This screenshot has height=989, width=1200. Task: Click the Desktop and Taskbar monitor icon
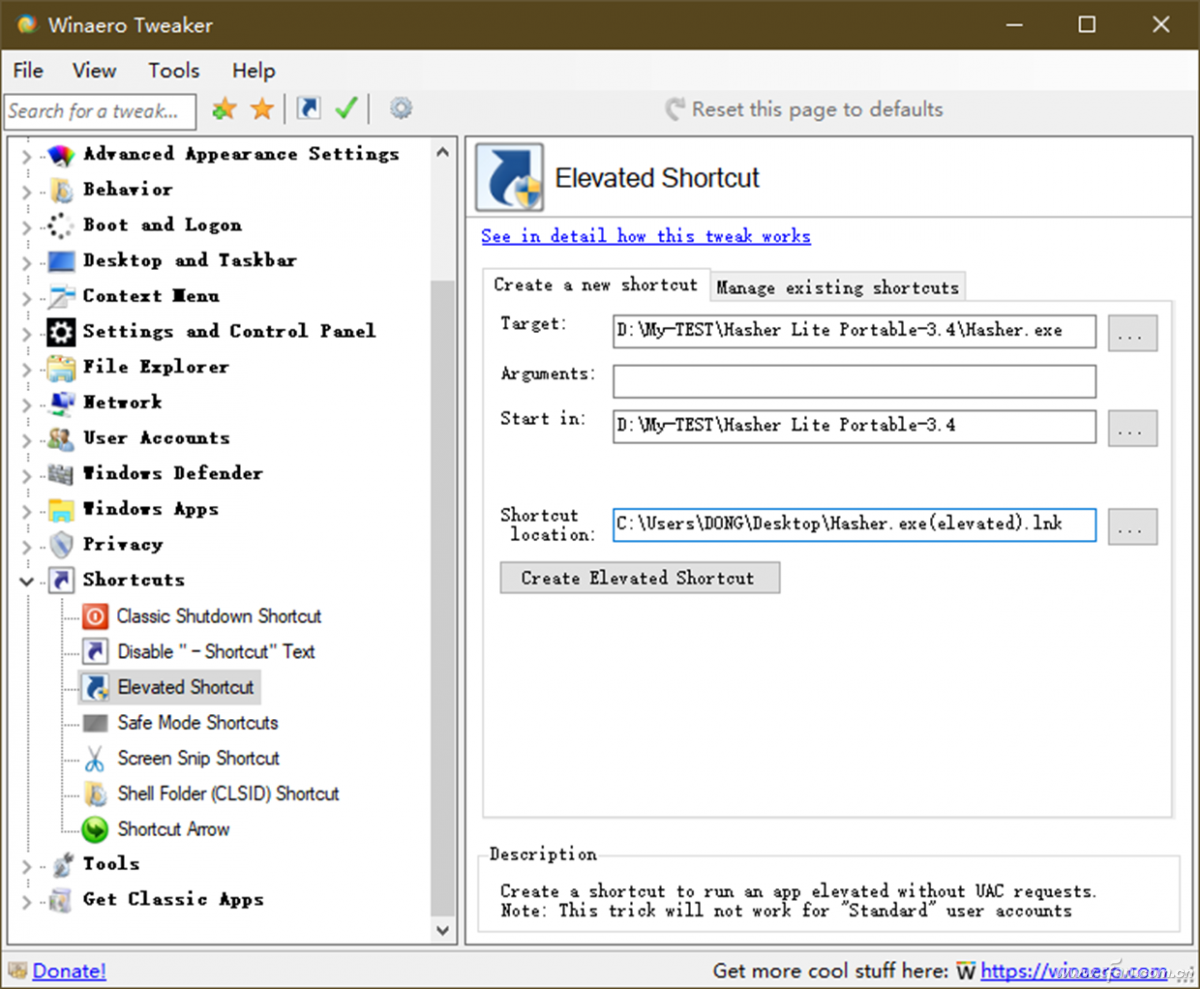[61, 261]
